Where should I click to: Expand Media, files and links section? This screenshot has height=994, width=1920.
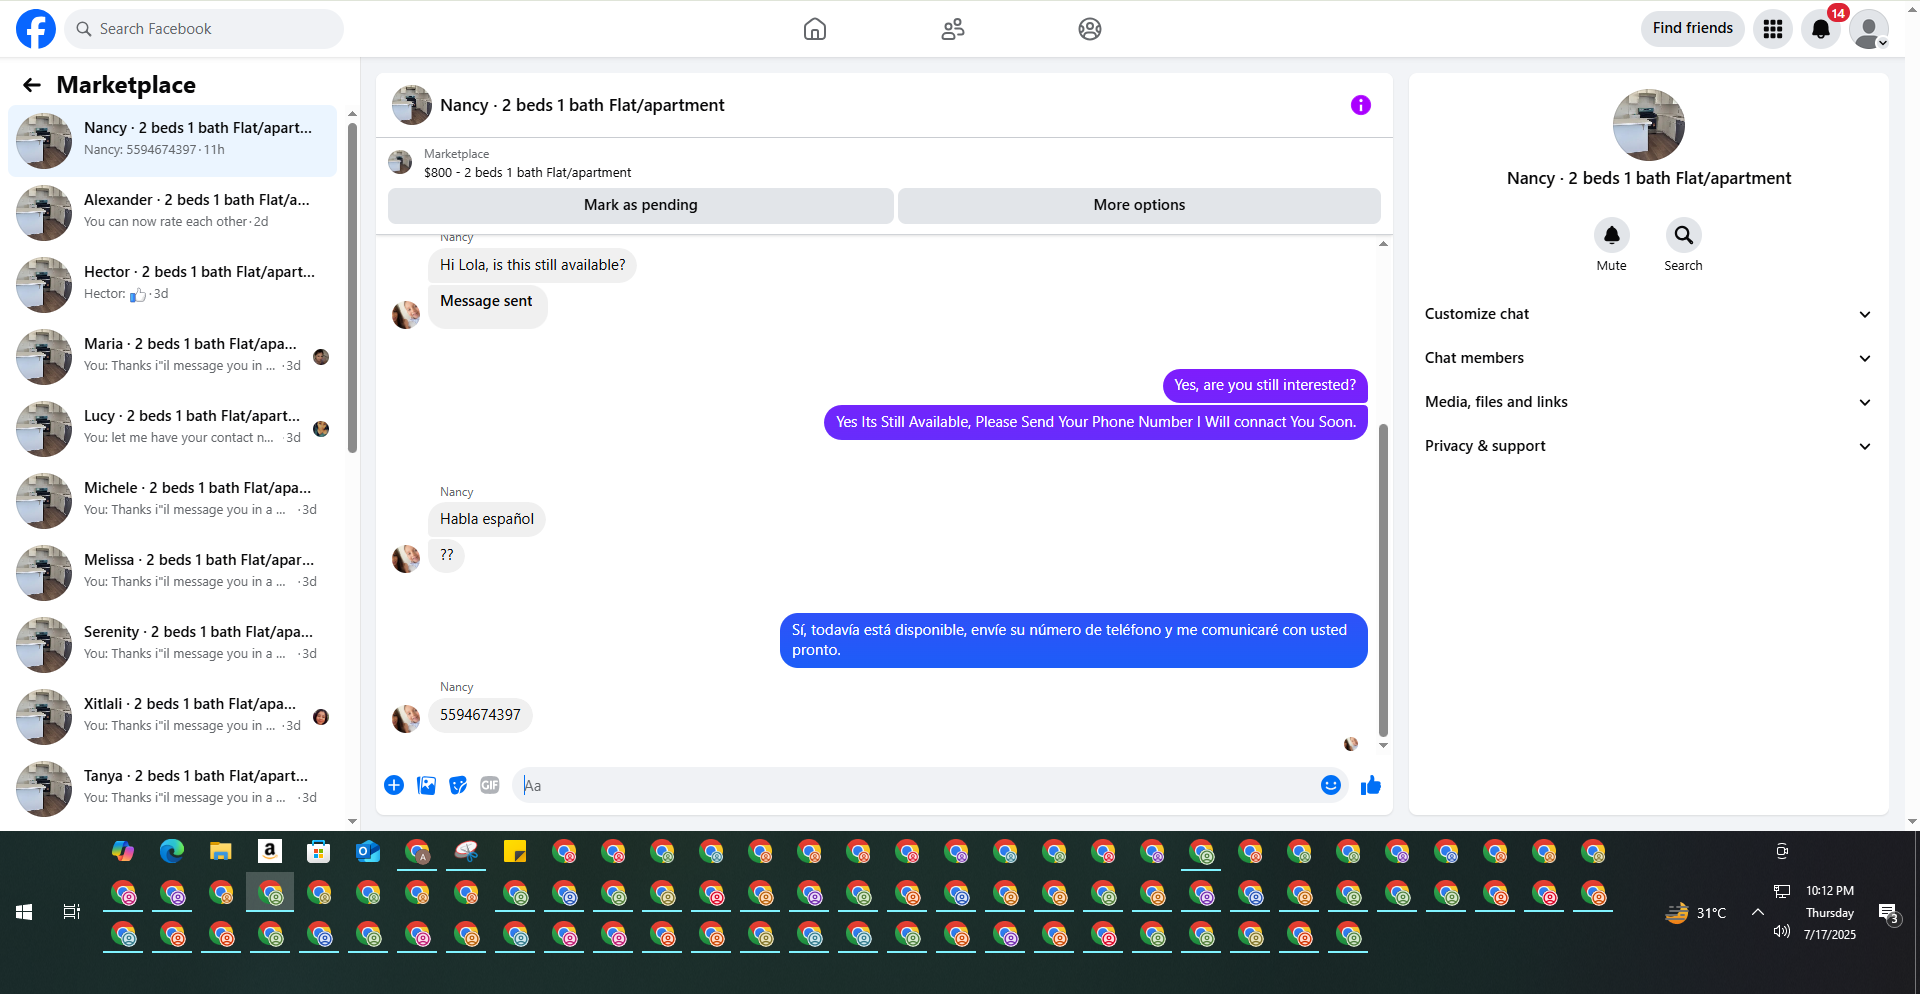tap(1648, 402)
